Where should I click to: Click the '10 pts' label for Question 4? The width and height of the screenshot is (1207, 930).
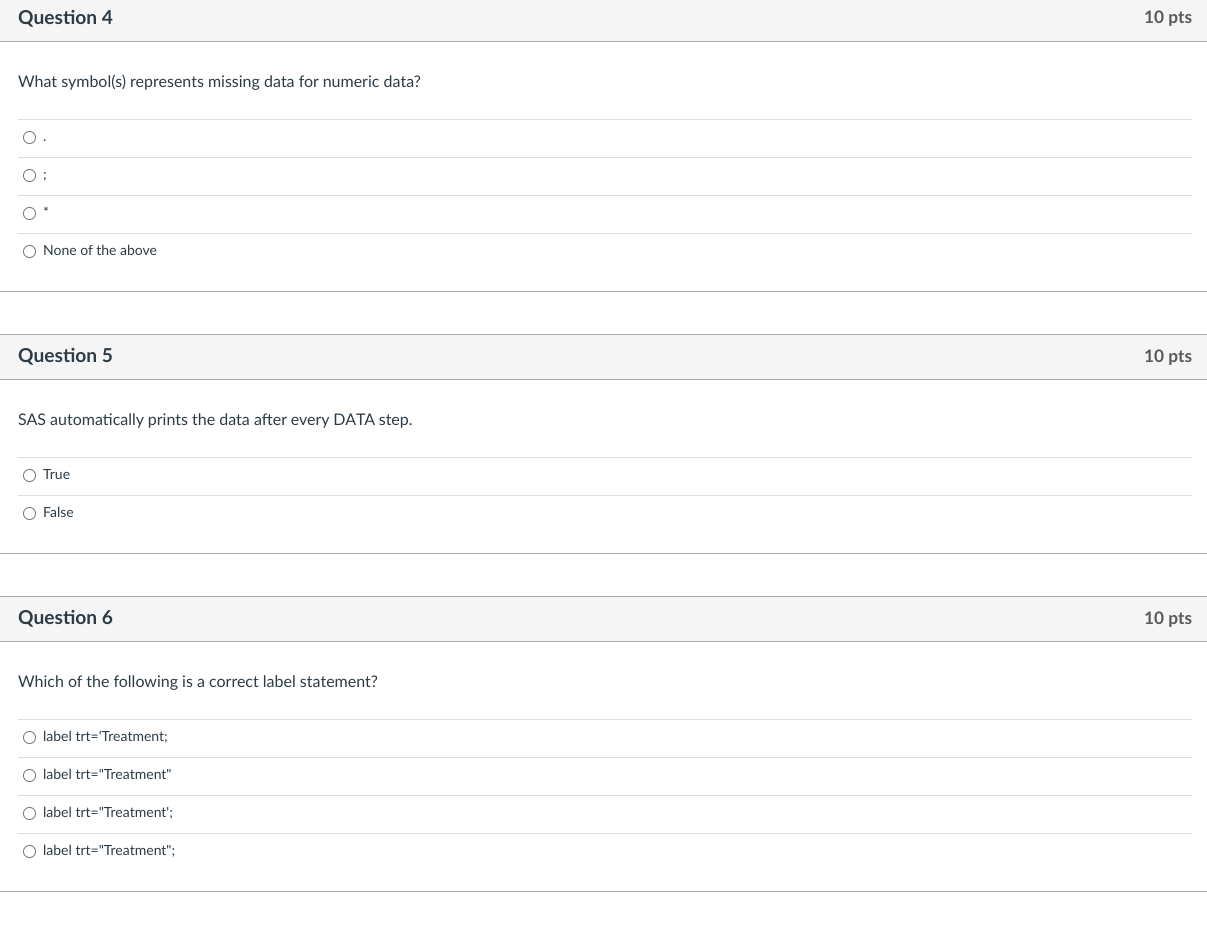(x=1167, y=18)
